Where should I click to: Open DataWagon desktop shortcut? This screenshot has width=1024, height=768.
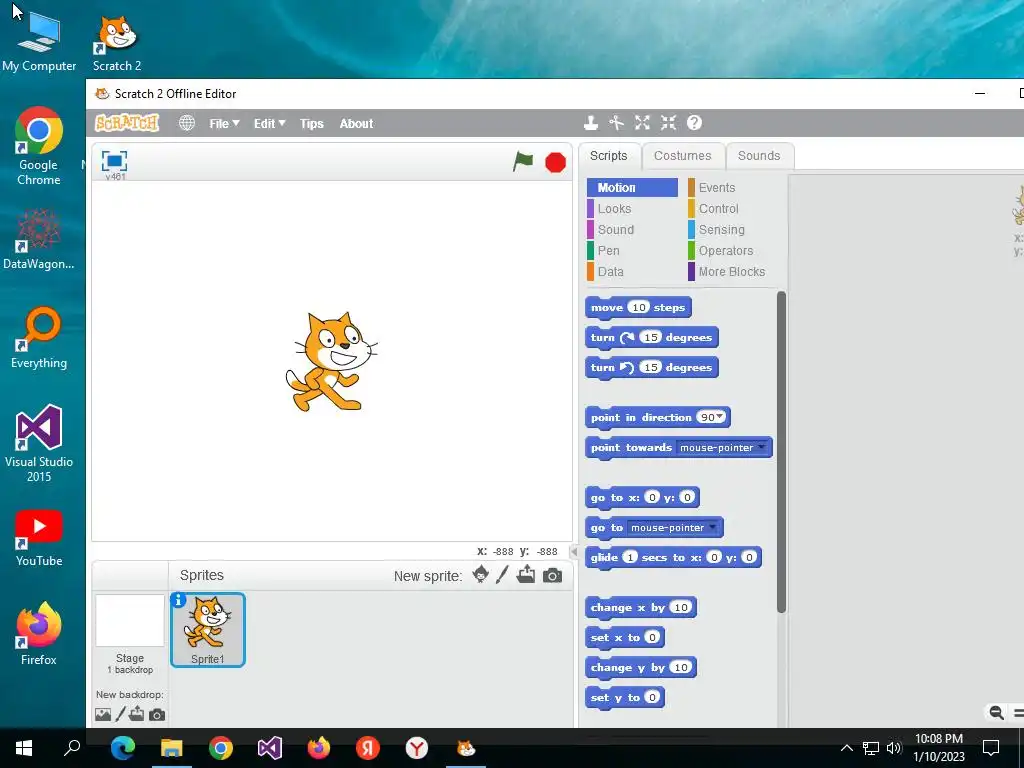click(x=39, y=240)
